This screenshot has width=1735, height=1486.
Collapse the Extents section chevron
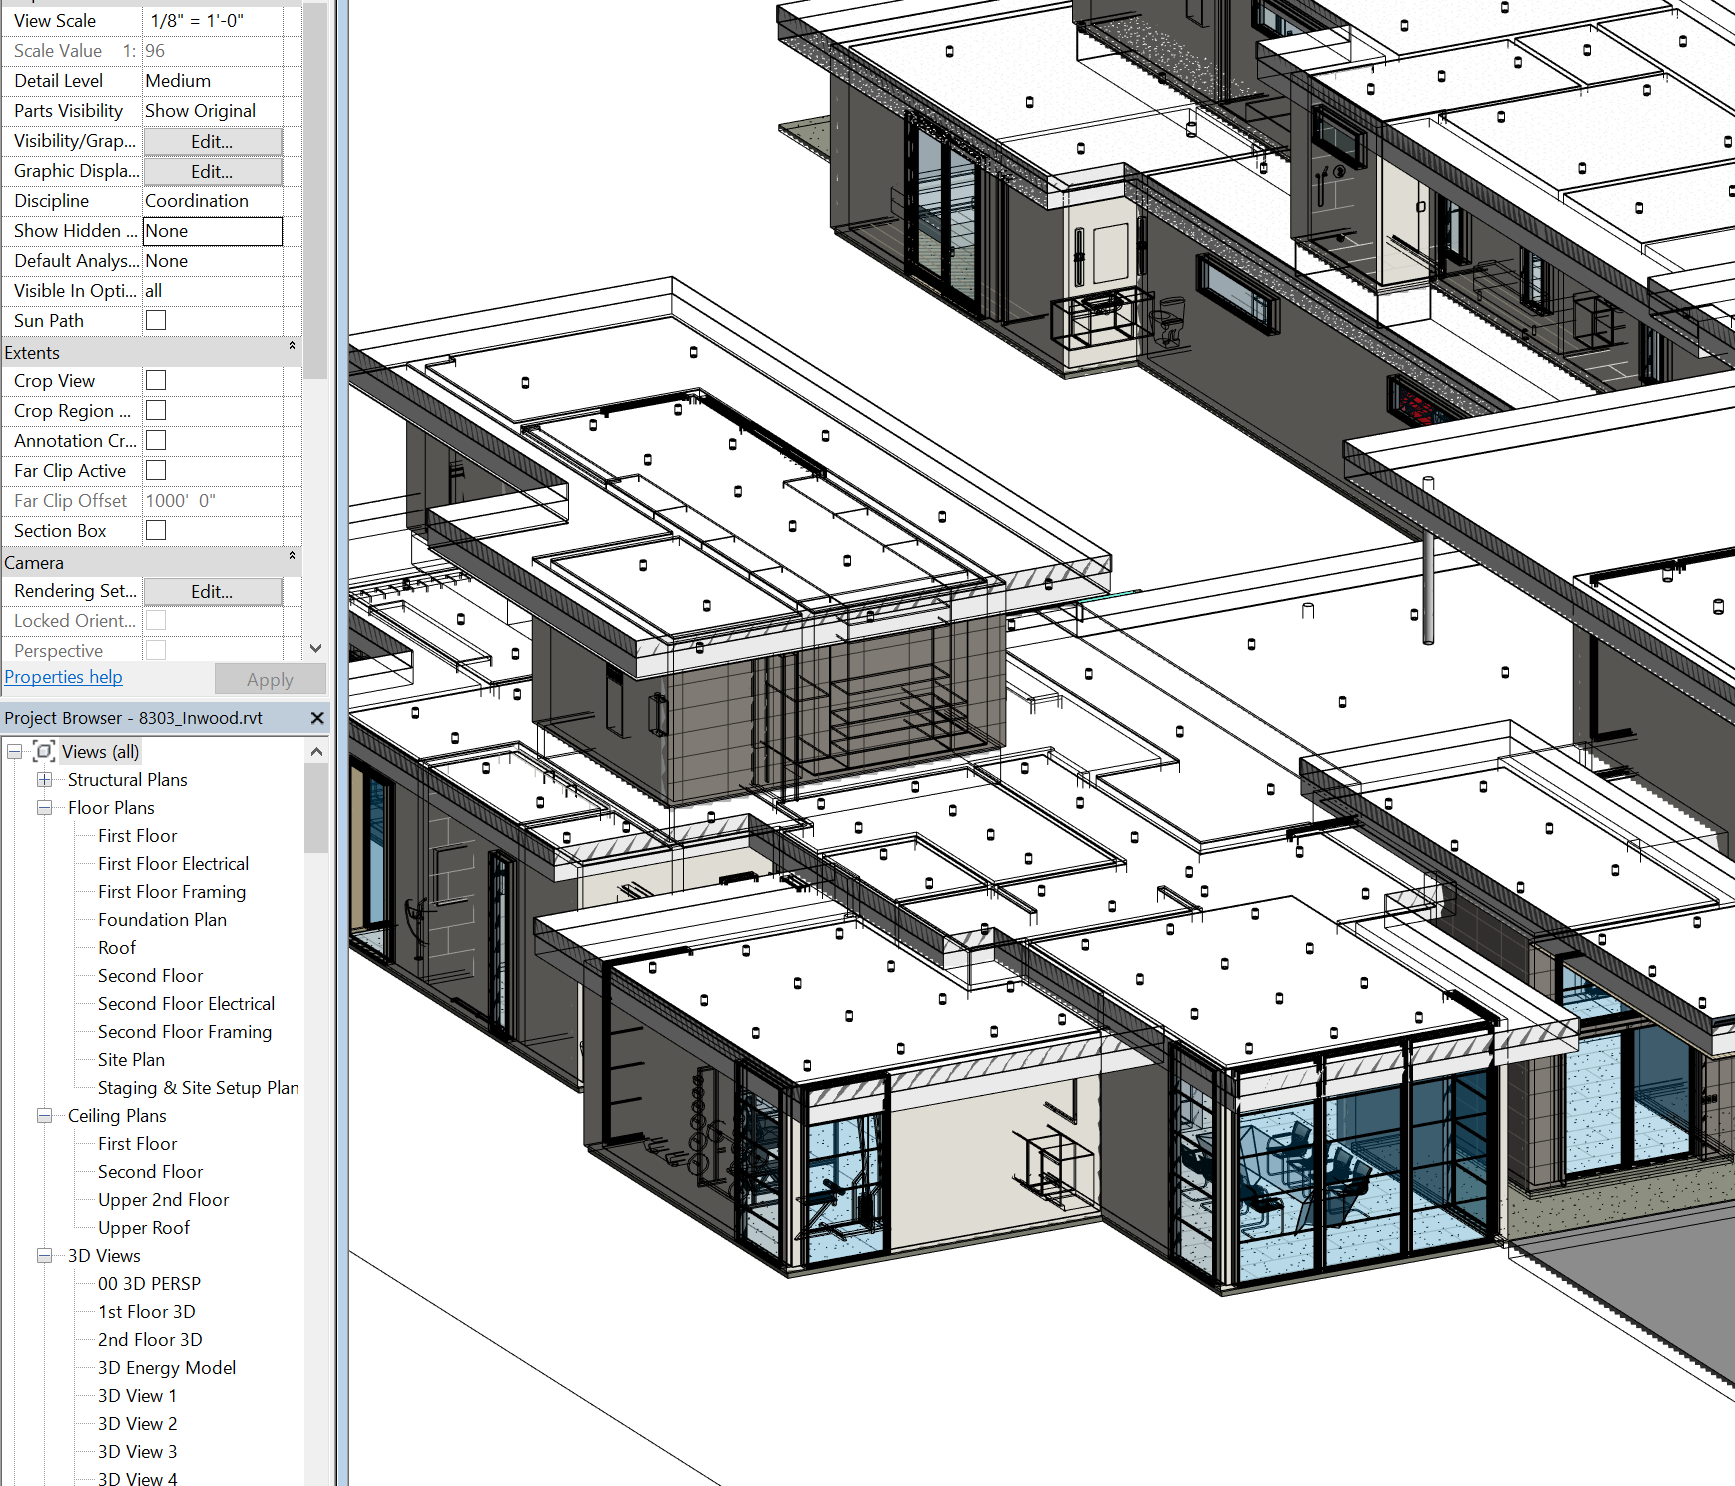pyautogui.click(x=292, y=346)
